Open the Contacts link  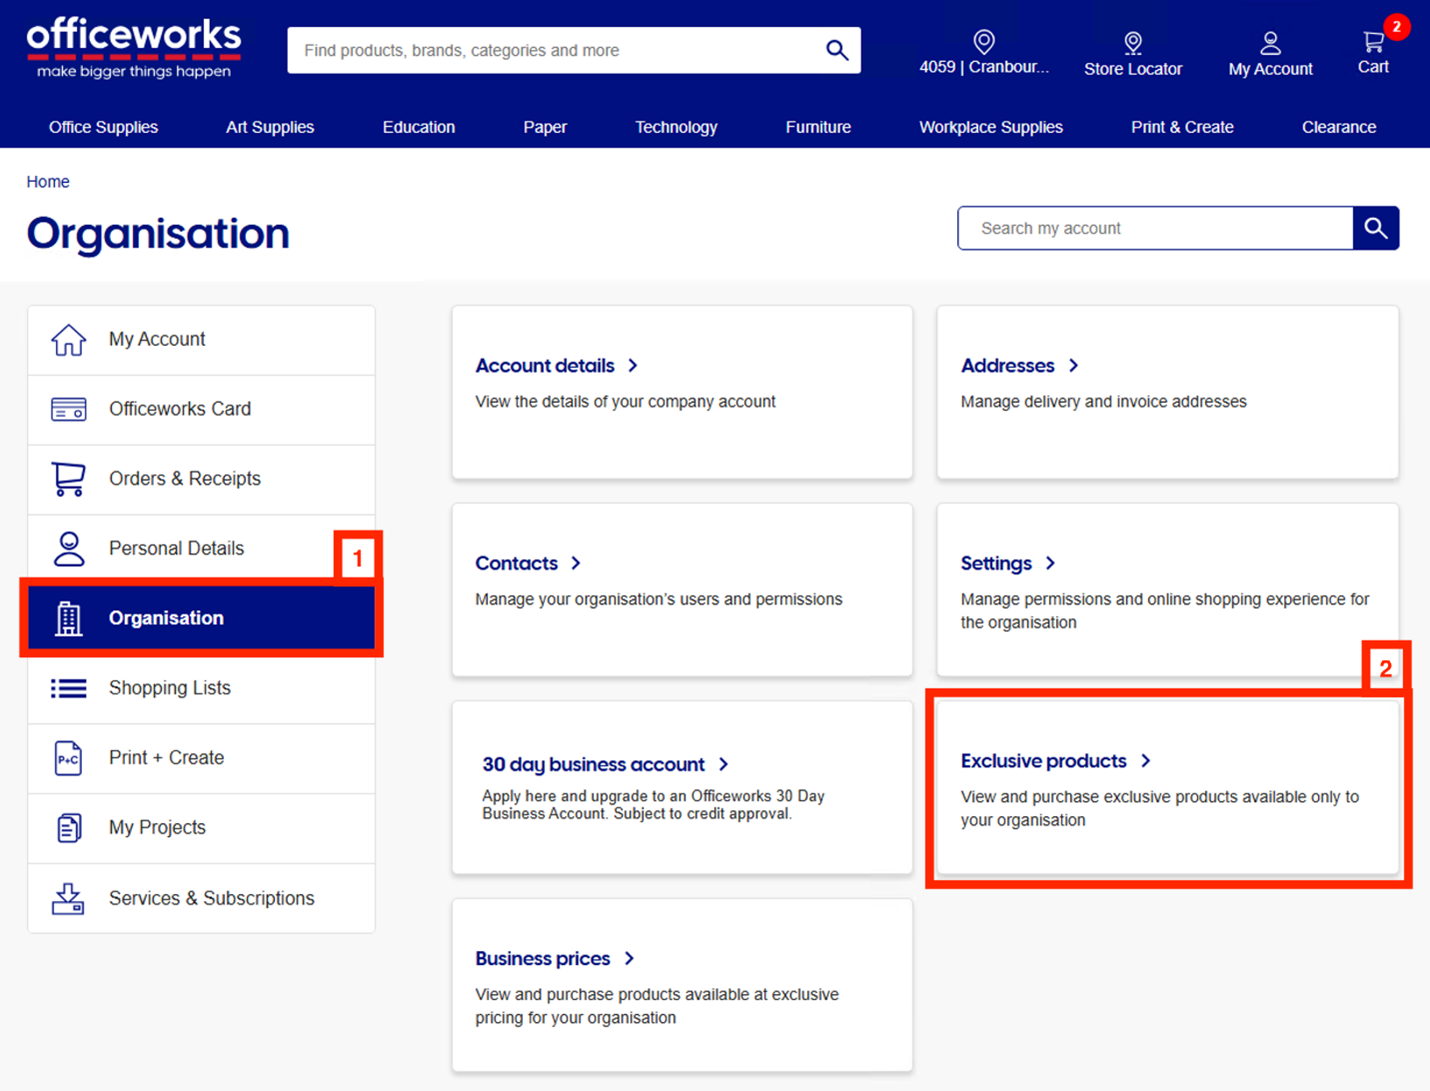(x=516, y=563)
